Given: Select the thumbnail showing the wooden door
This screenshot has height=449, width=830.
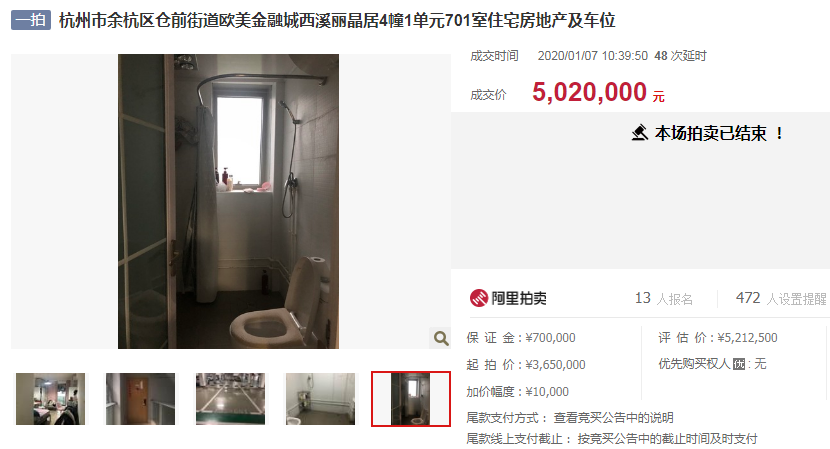Looking at the screenshot, I should [140, 399].
